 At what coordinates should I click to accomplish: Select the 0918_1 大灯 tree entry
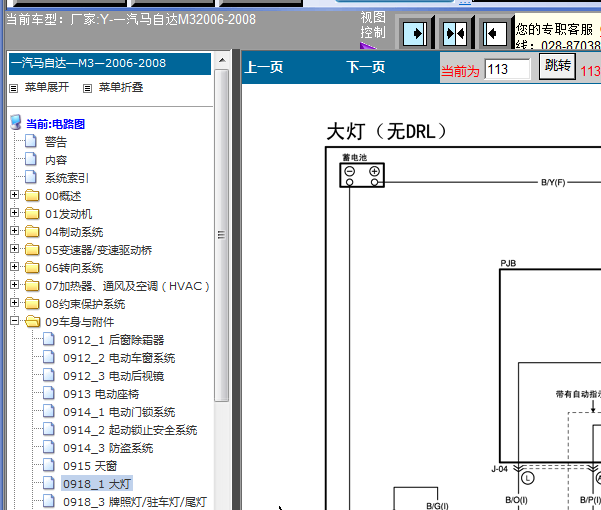[x=97, y=484]
